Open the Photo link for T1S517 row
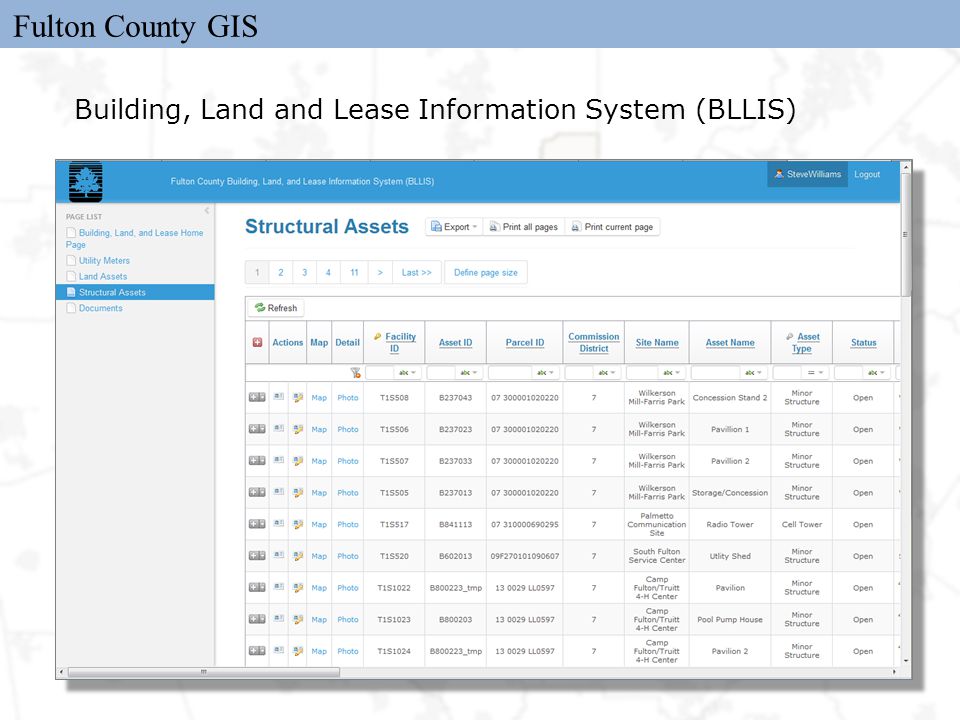 click(348, 524)
